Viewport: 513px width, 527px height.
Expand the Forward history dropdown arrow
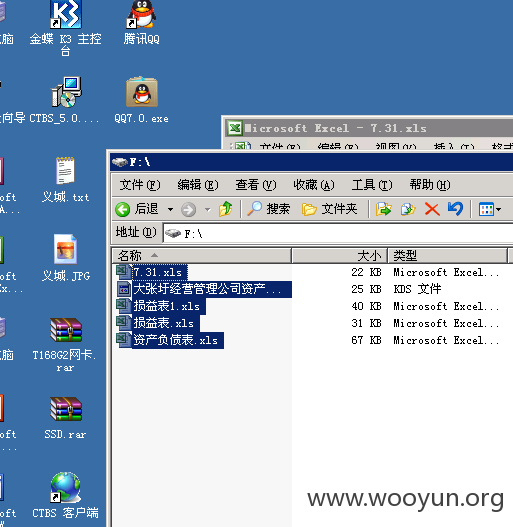(208, 210)
